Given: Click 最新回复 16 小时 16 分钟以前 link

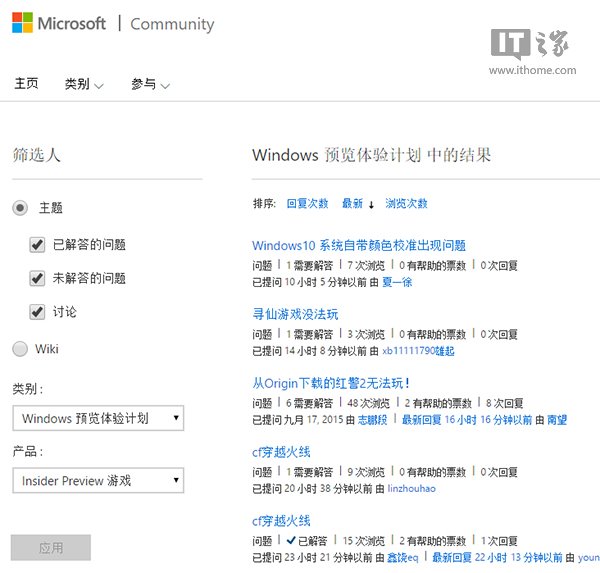Looking at the screenshot, I should (467, 420).
